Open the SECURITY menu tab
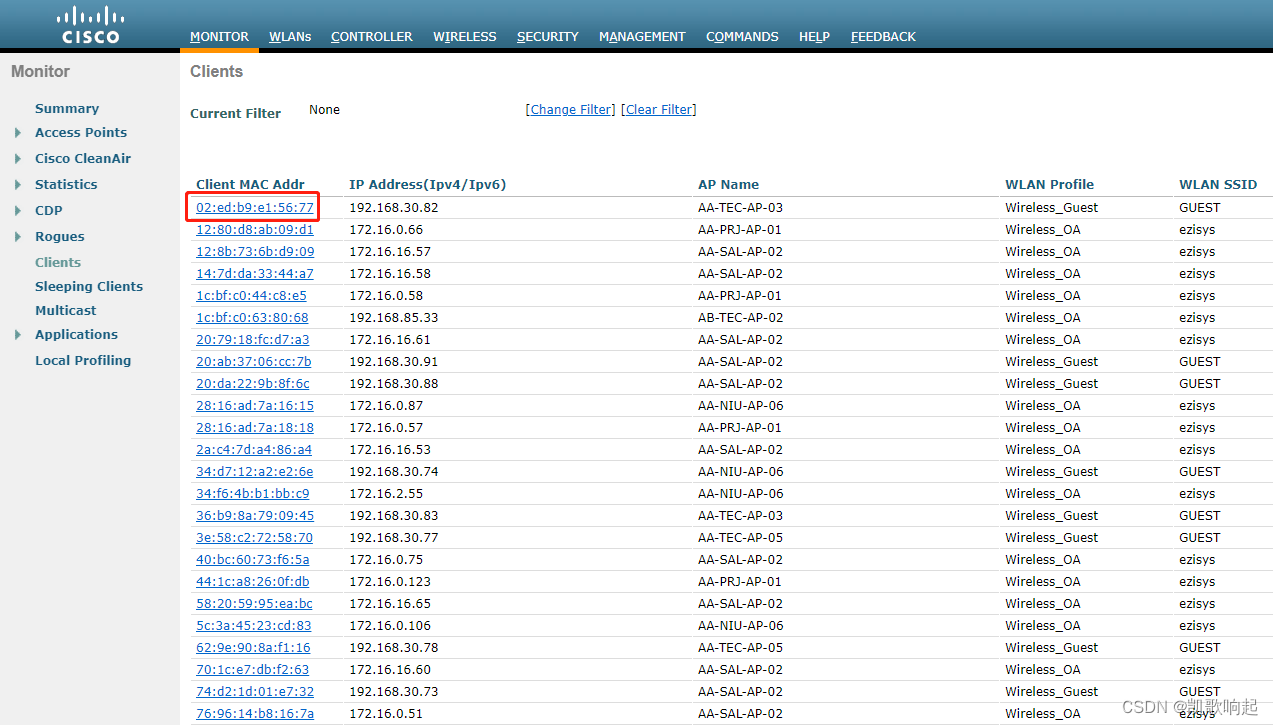The image size is (1273, 725). 548,36
